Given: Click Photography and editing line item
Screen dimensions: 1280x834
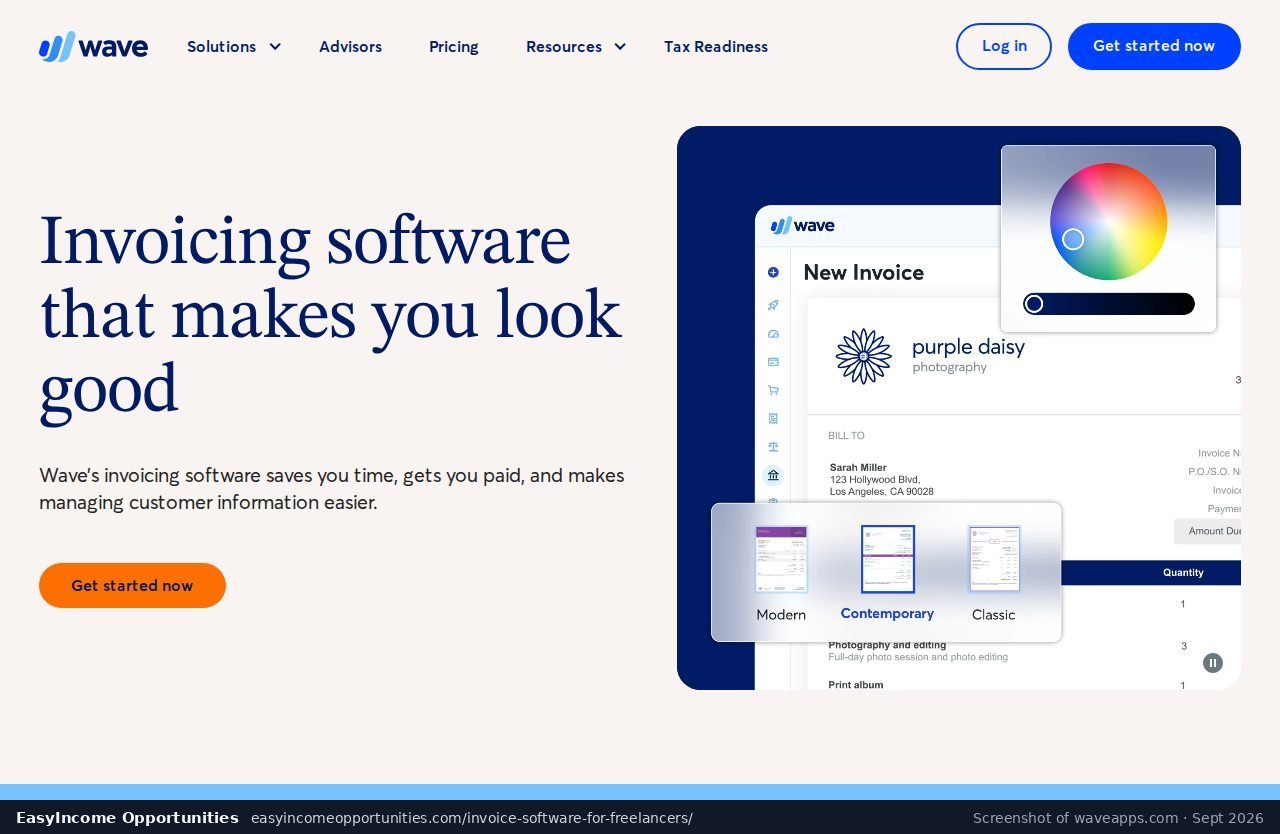Looking at the screenshot, I should tap(887, 646).
